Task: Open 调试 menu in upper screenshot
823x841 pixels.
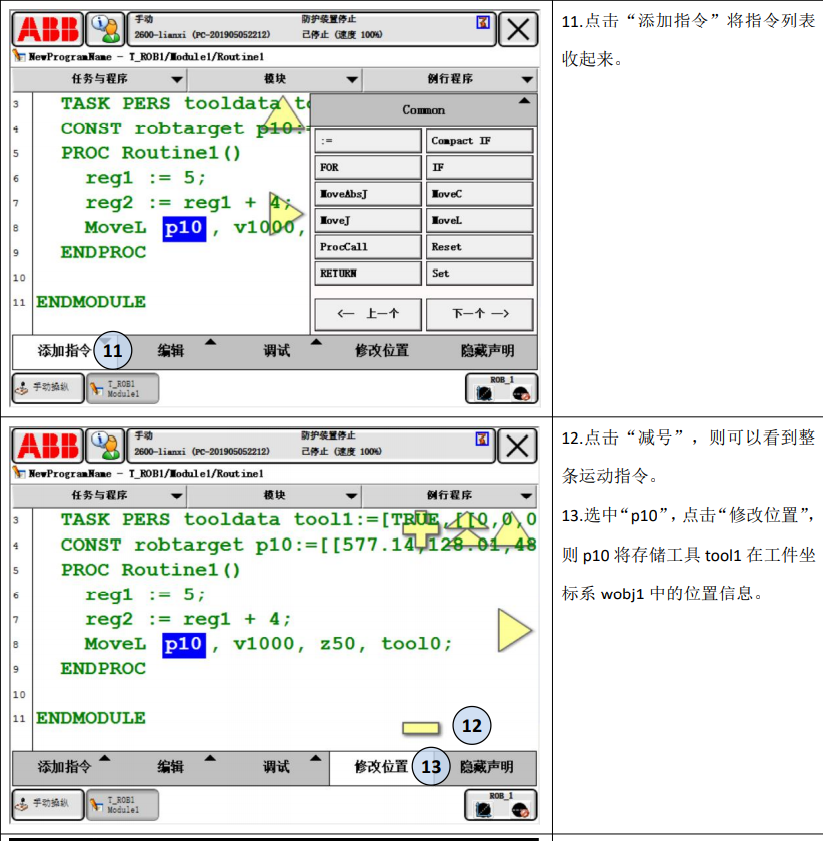Action: [x=276, y=351]
